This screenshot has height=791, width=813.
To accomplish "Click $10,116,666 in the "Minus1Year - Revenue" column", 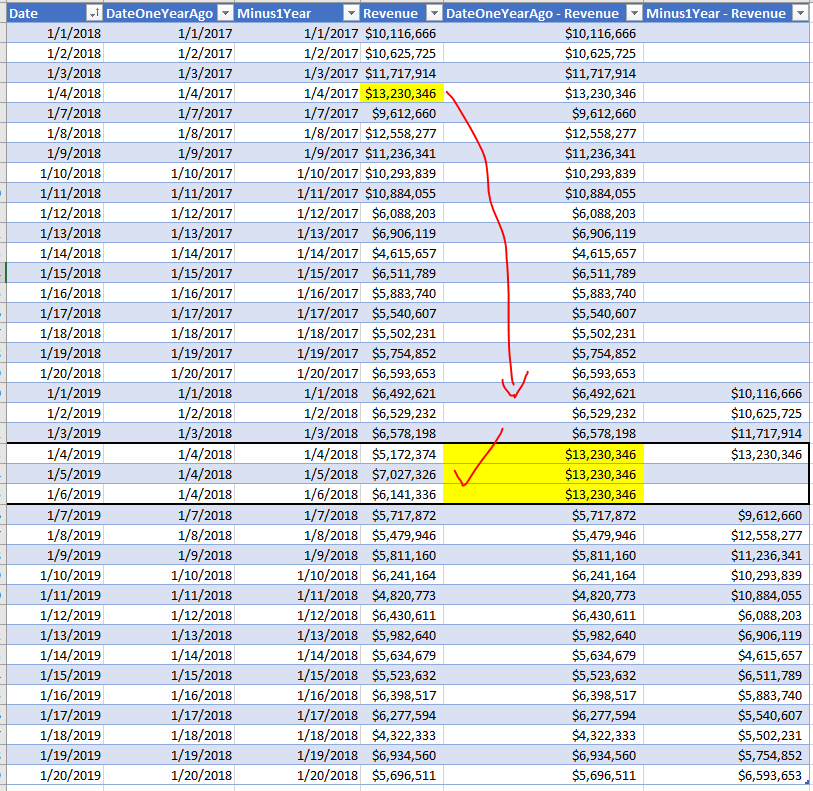I will 726,393.
